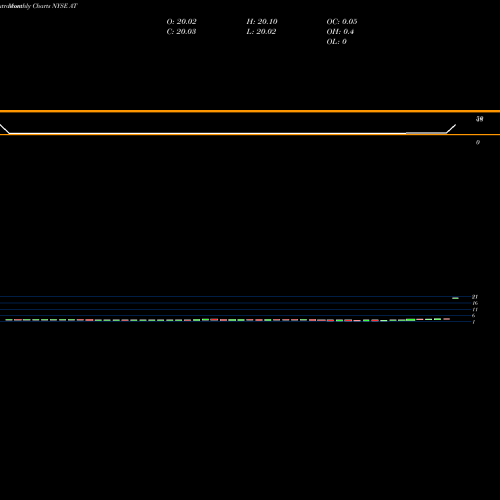Click the 'OC: 0.05' reading
The height and width of the screenshot is (500, 500).
pos(342,22)
